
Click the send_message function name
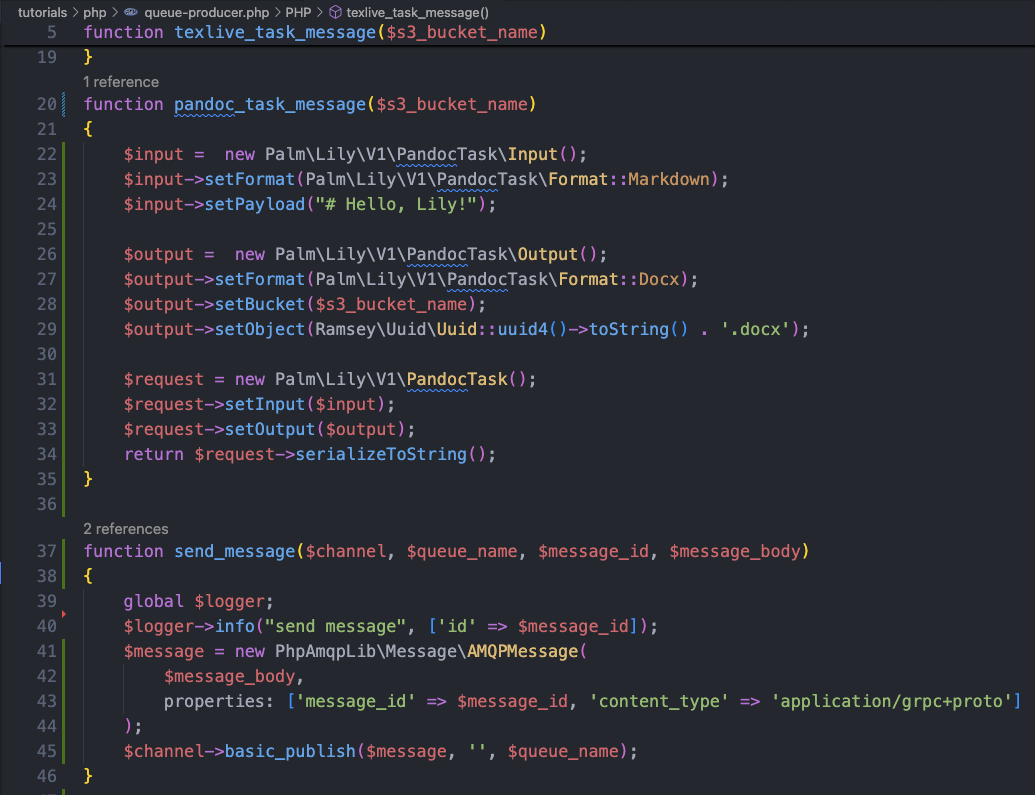(x=234, y=551)
